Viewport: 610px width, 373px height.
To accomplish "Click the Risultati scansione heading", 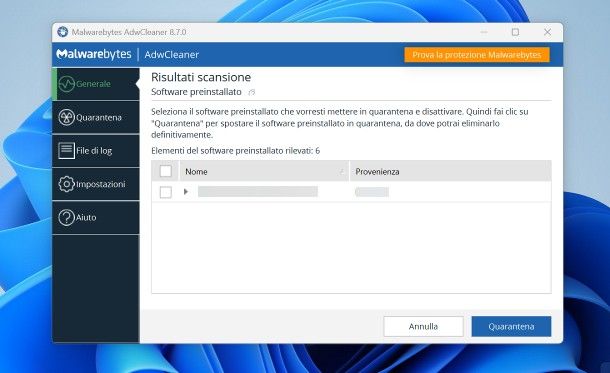I will click(201, 77).
